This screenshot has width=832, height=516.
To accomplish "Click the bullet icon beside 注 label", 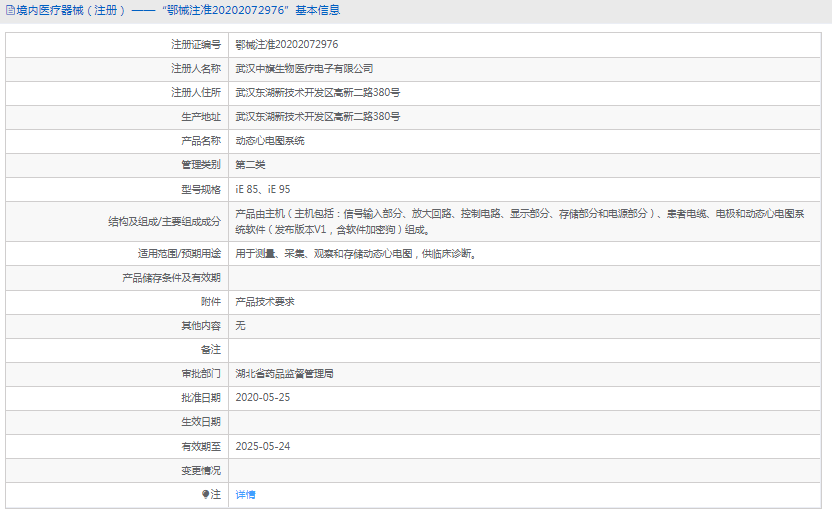I will (x=205, y=494).
